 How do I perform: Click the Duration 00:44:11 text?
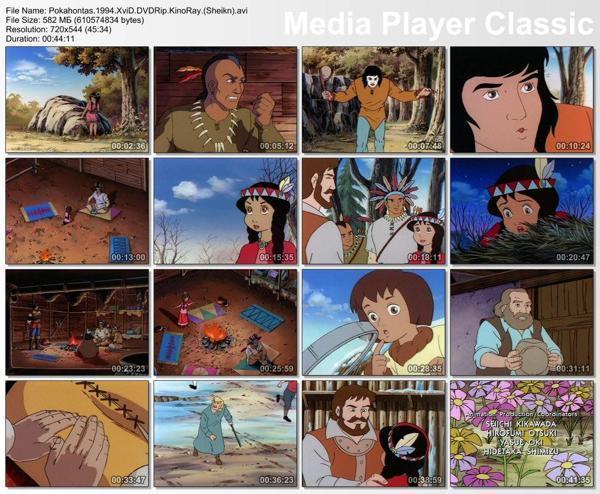(40, 39)
